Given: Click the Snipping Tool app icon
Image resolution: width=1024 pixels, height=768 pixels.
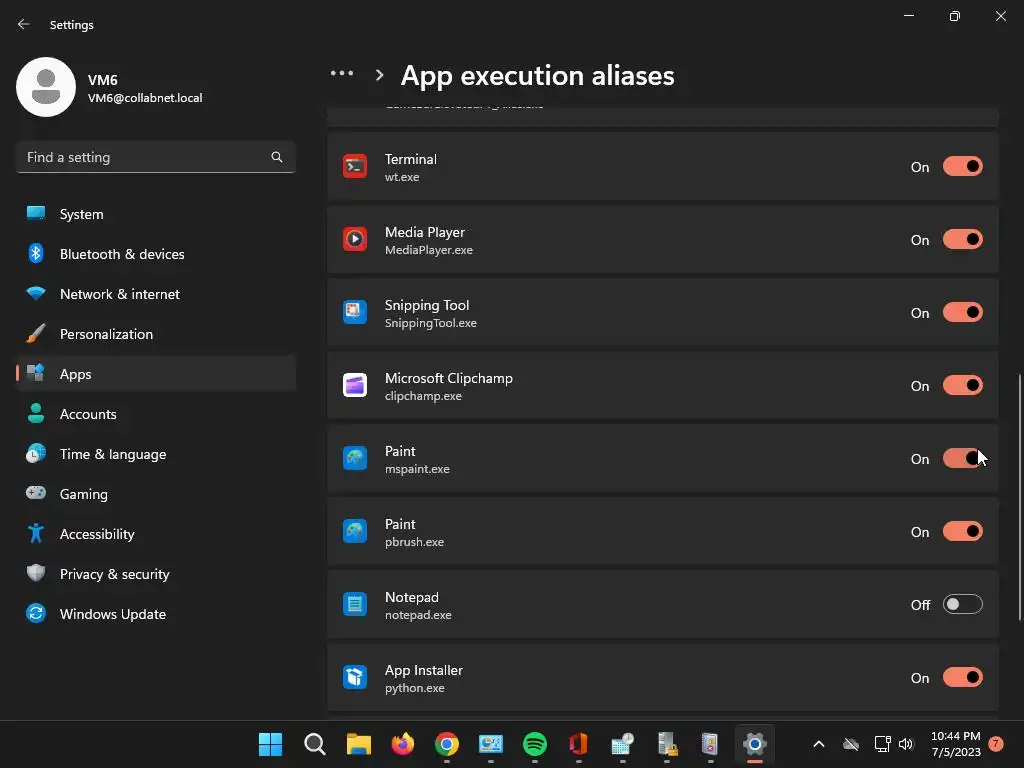Looking at the screenshot, I should [354, 313].
